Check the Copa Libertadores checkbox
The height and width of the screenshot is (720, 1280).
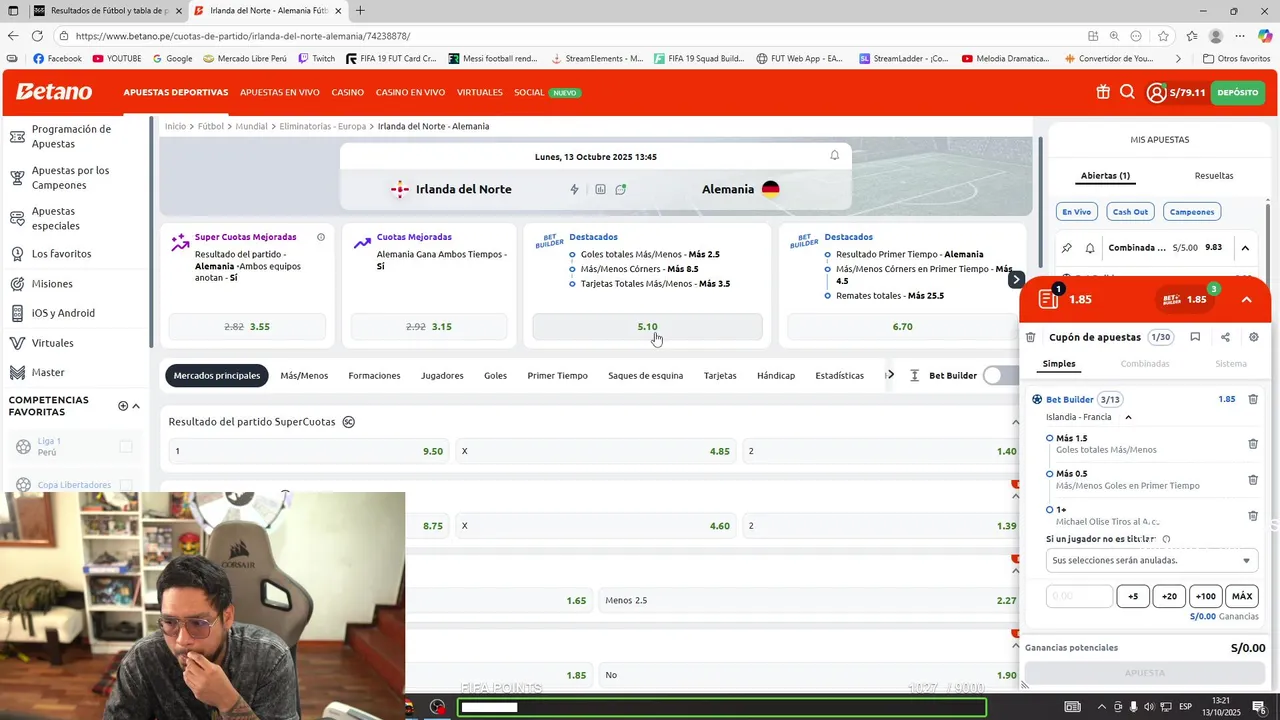[126, 485]
